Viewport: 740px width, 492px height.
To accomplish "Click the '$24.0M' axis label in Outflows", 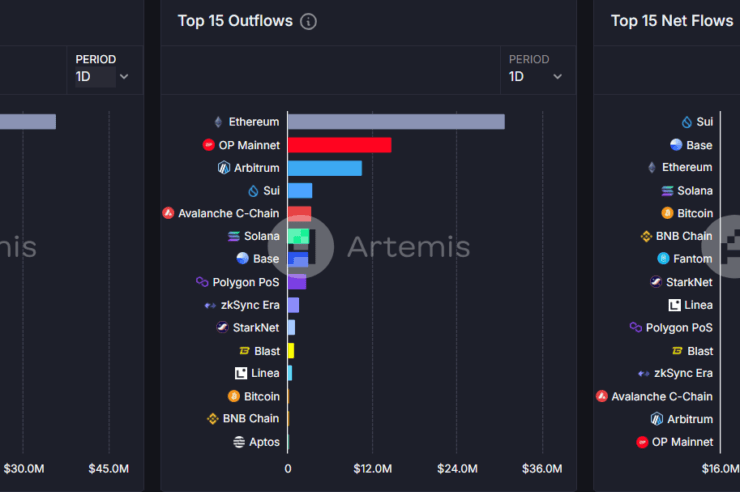I will [x=457, y=468].
